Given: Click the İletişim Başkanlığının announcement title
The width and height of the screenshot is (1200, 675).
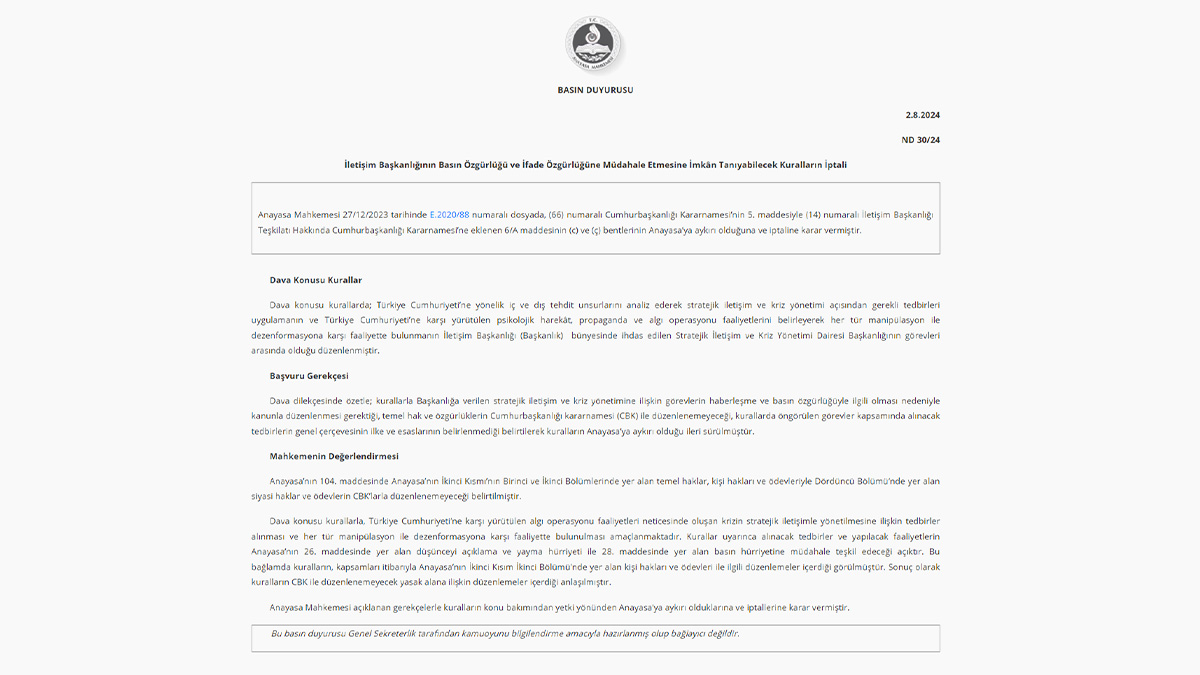Looking at the screenshot, I should pos(595,164).
